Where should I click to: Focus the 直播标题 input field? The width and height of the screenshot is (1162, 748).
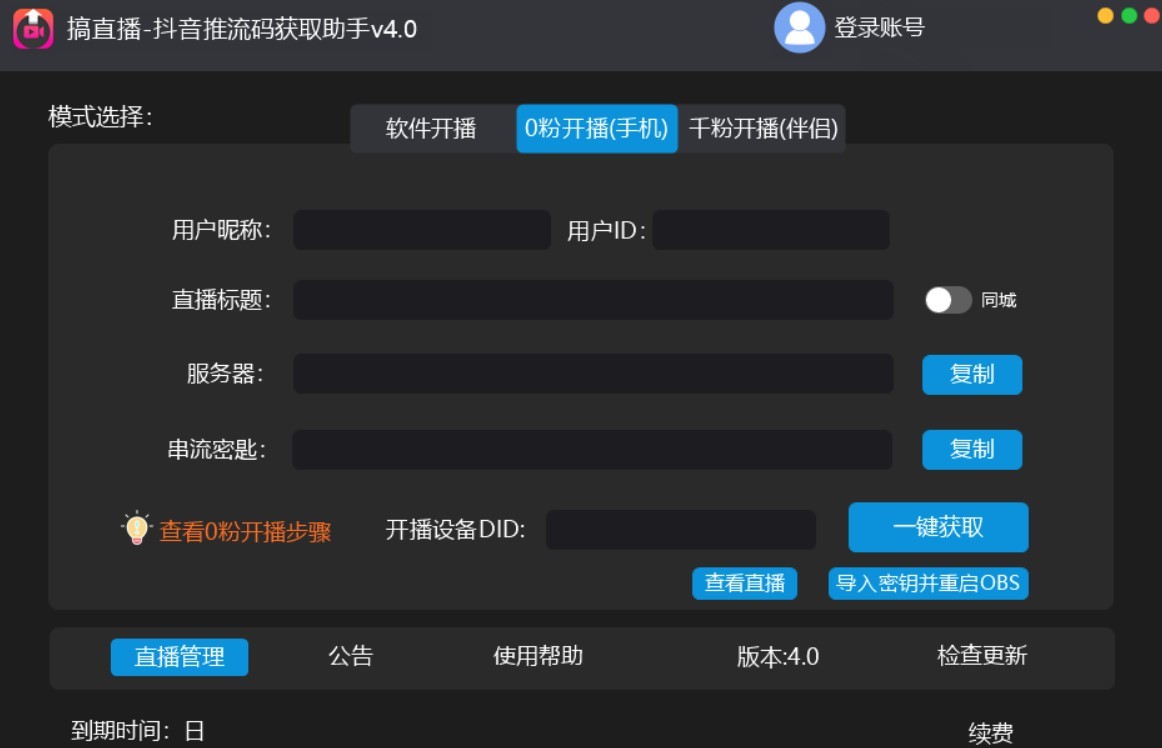coord(593,299)
